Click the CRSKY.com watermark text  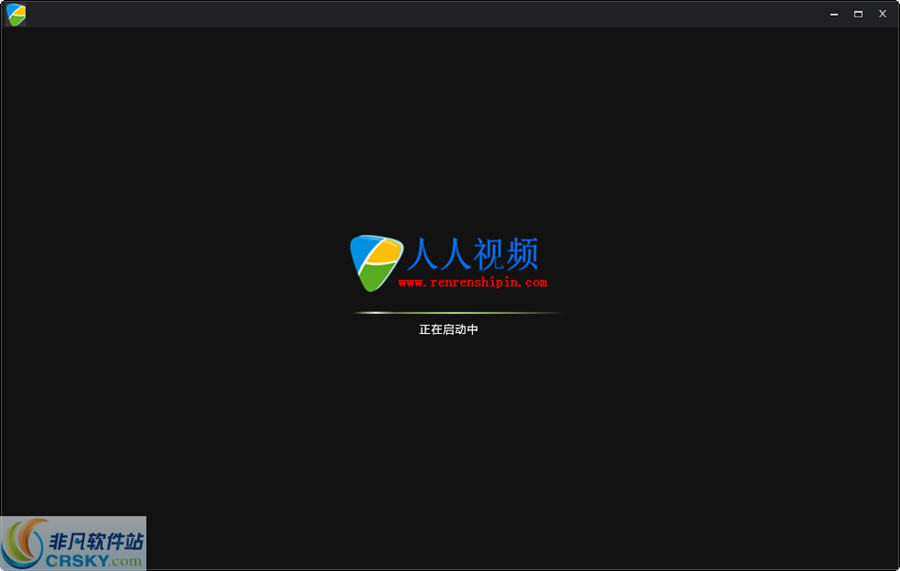[95, 560]
